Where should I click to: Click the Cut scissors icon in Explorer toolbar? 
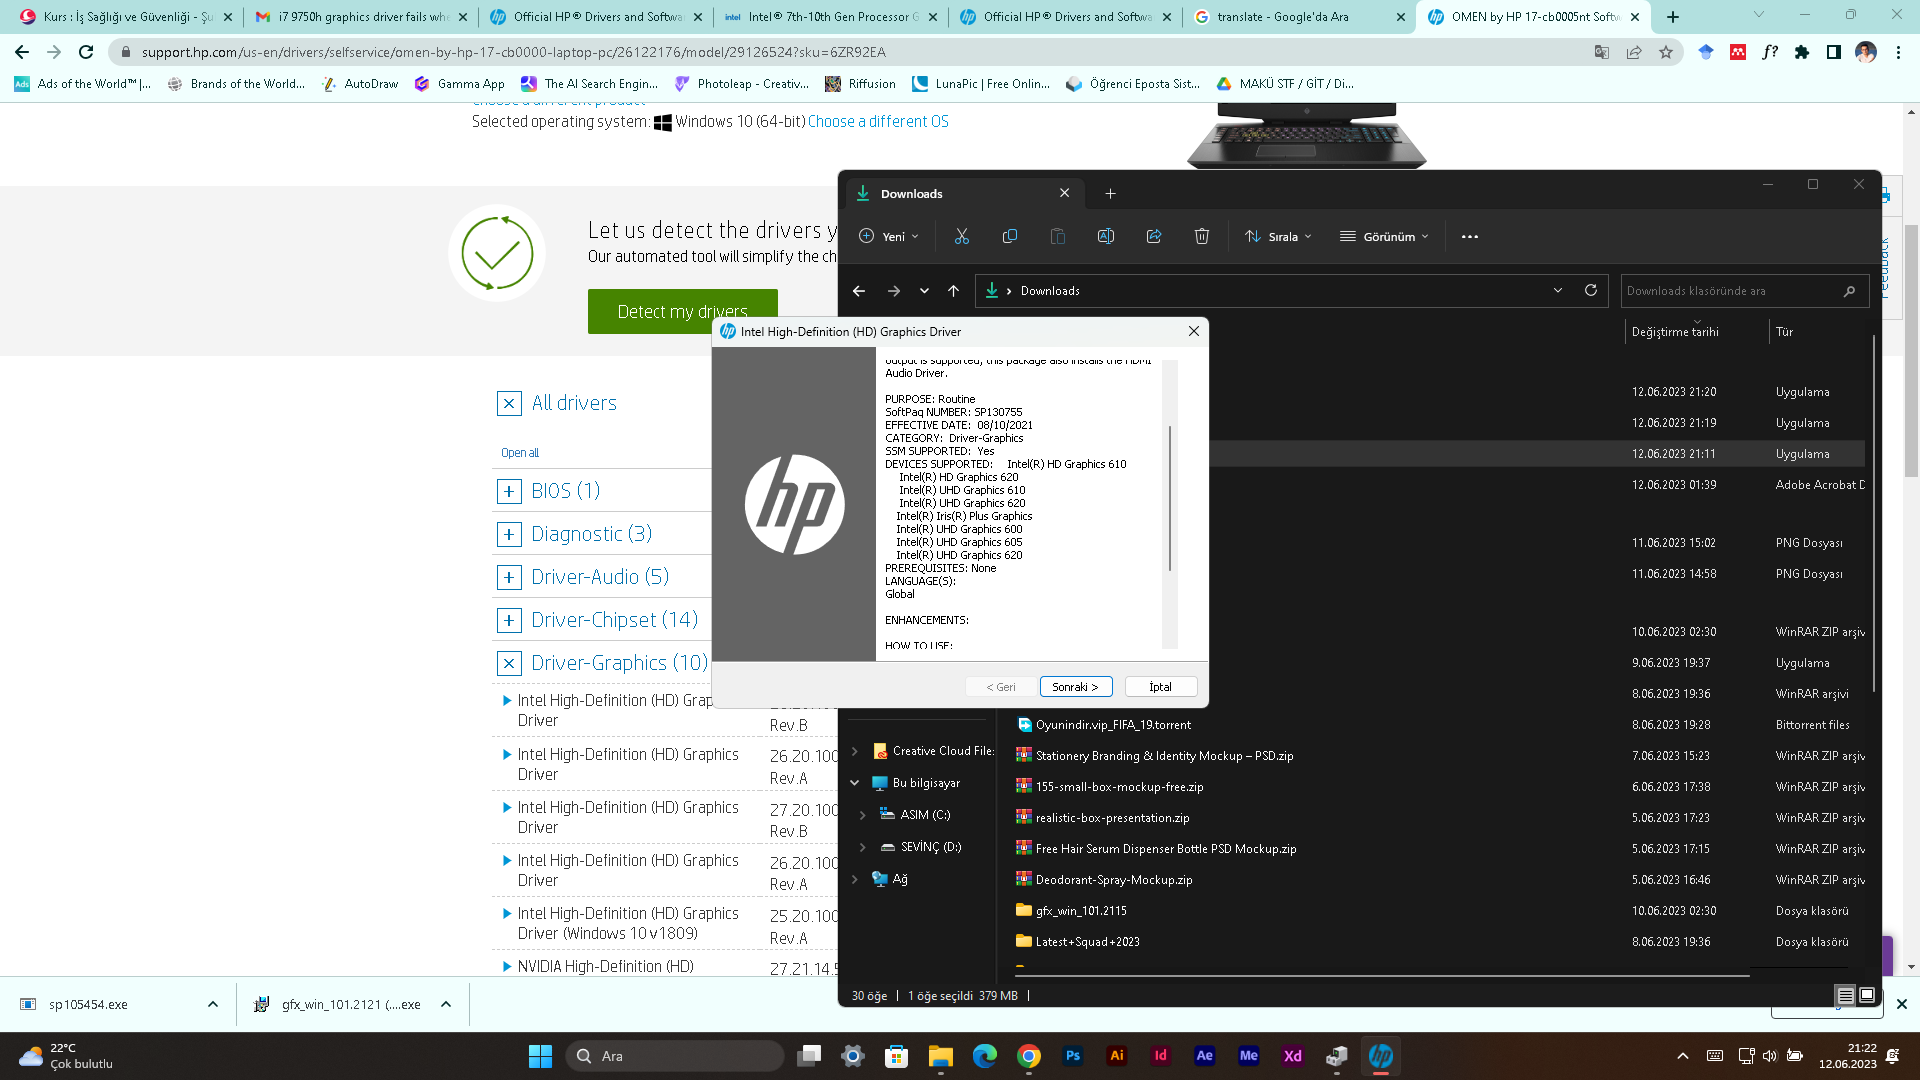tap(961, 237)
